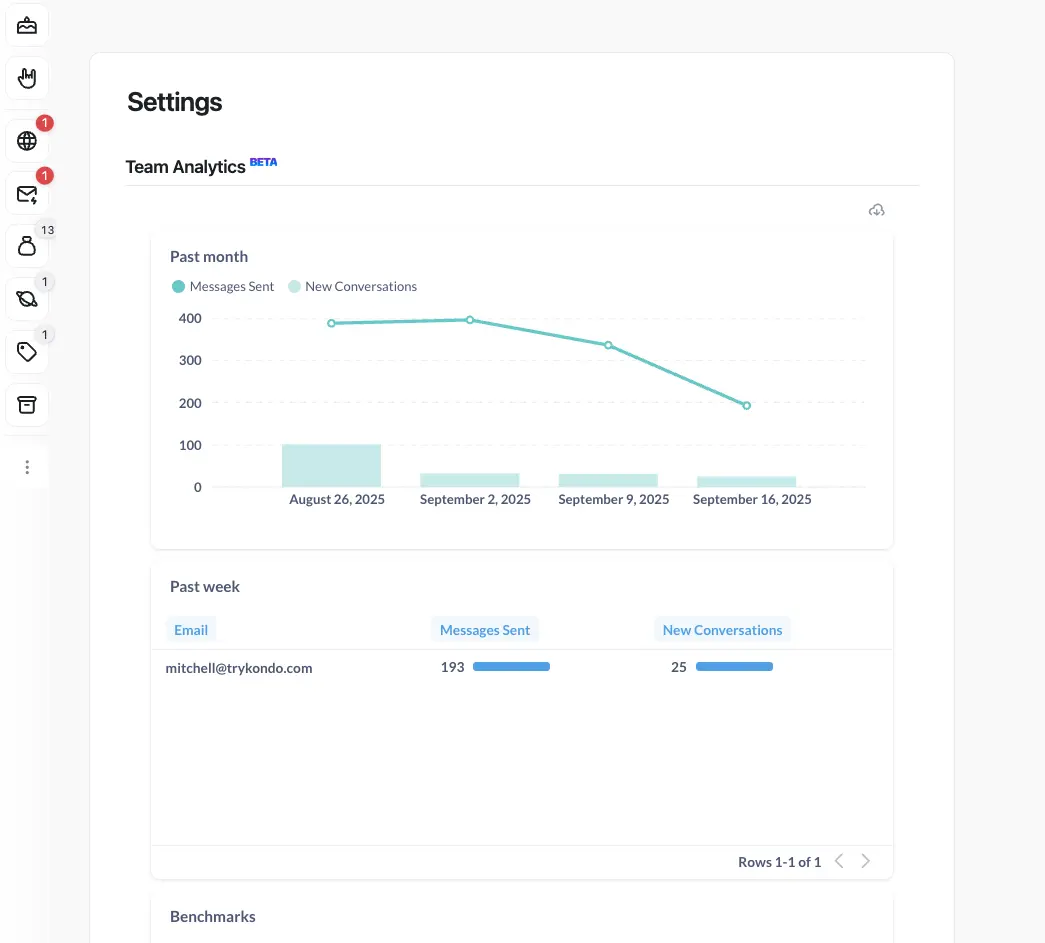Viewport: 1045px width, 943px height.
Task: Click the cloud download export icon
Action: click(876, 210)
